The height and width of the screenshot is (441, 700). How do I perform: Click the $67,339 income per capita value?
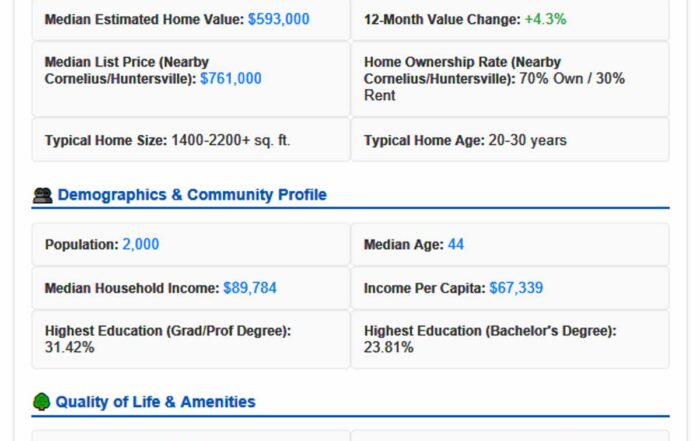[x=516, y=288]
